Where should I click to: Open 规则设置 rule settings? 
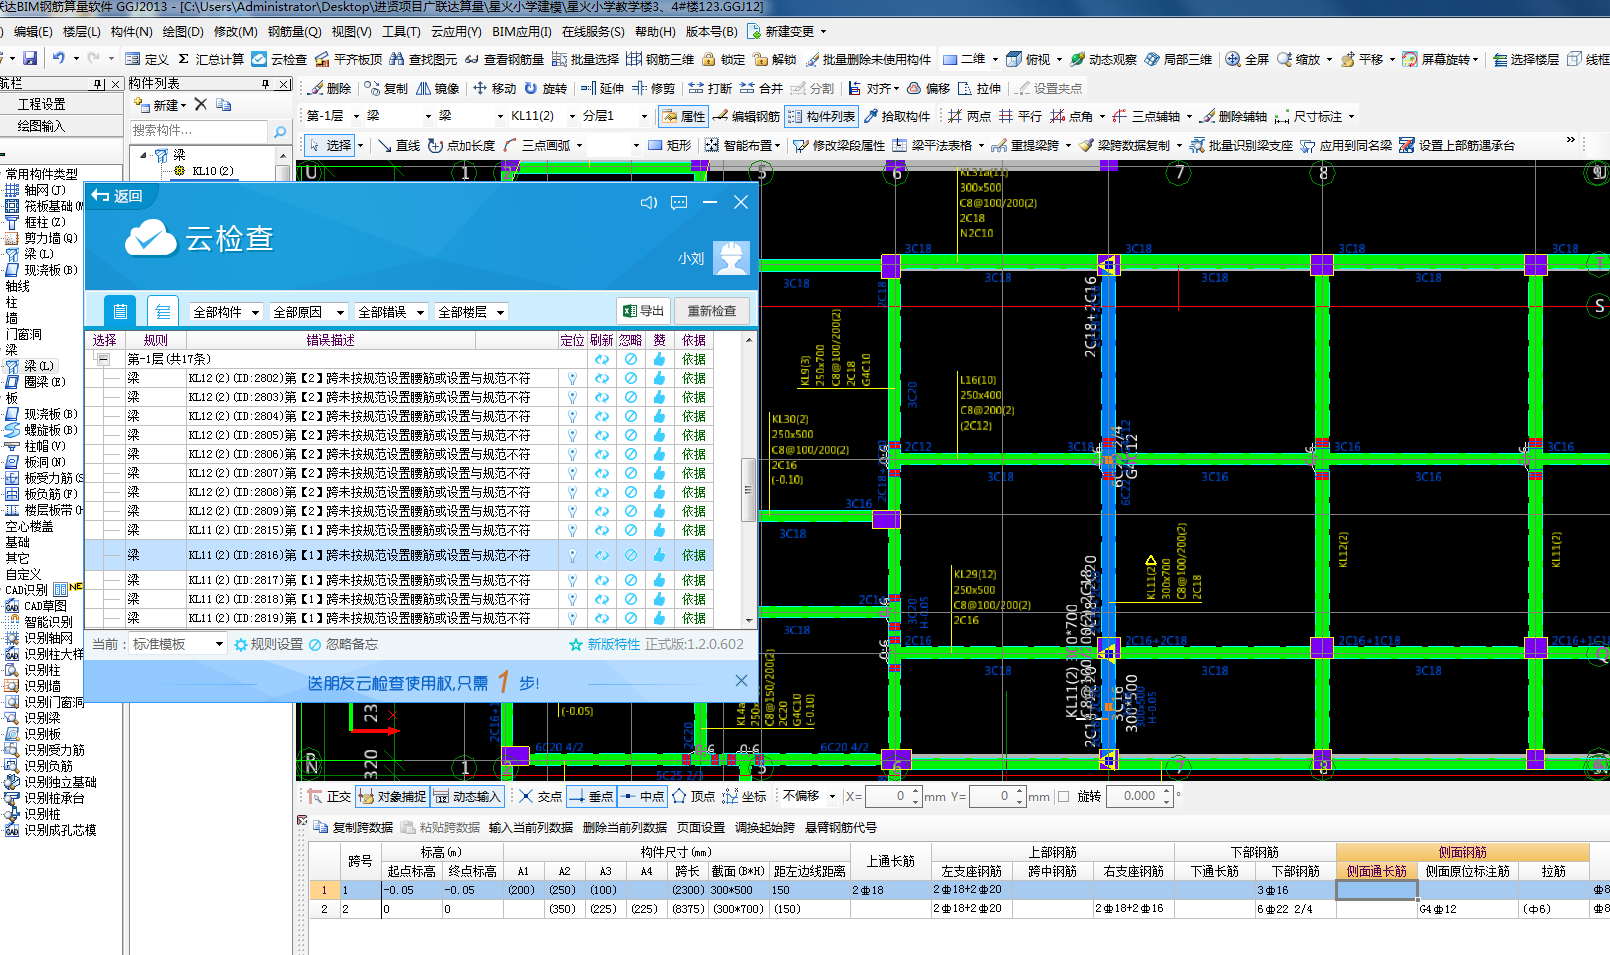[x=268, y=644]
